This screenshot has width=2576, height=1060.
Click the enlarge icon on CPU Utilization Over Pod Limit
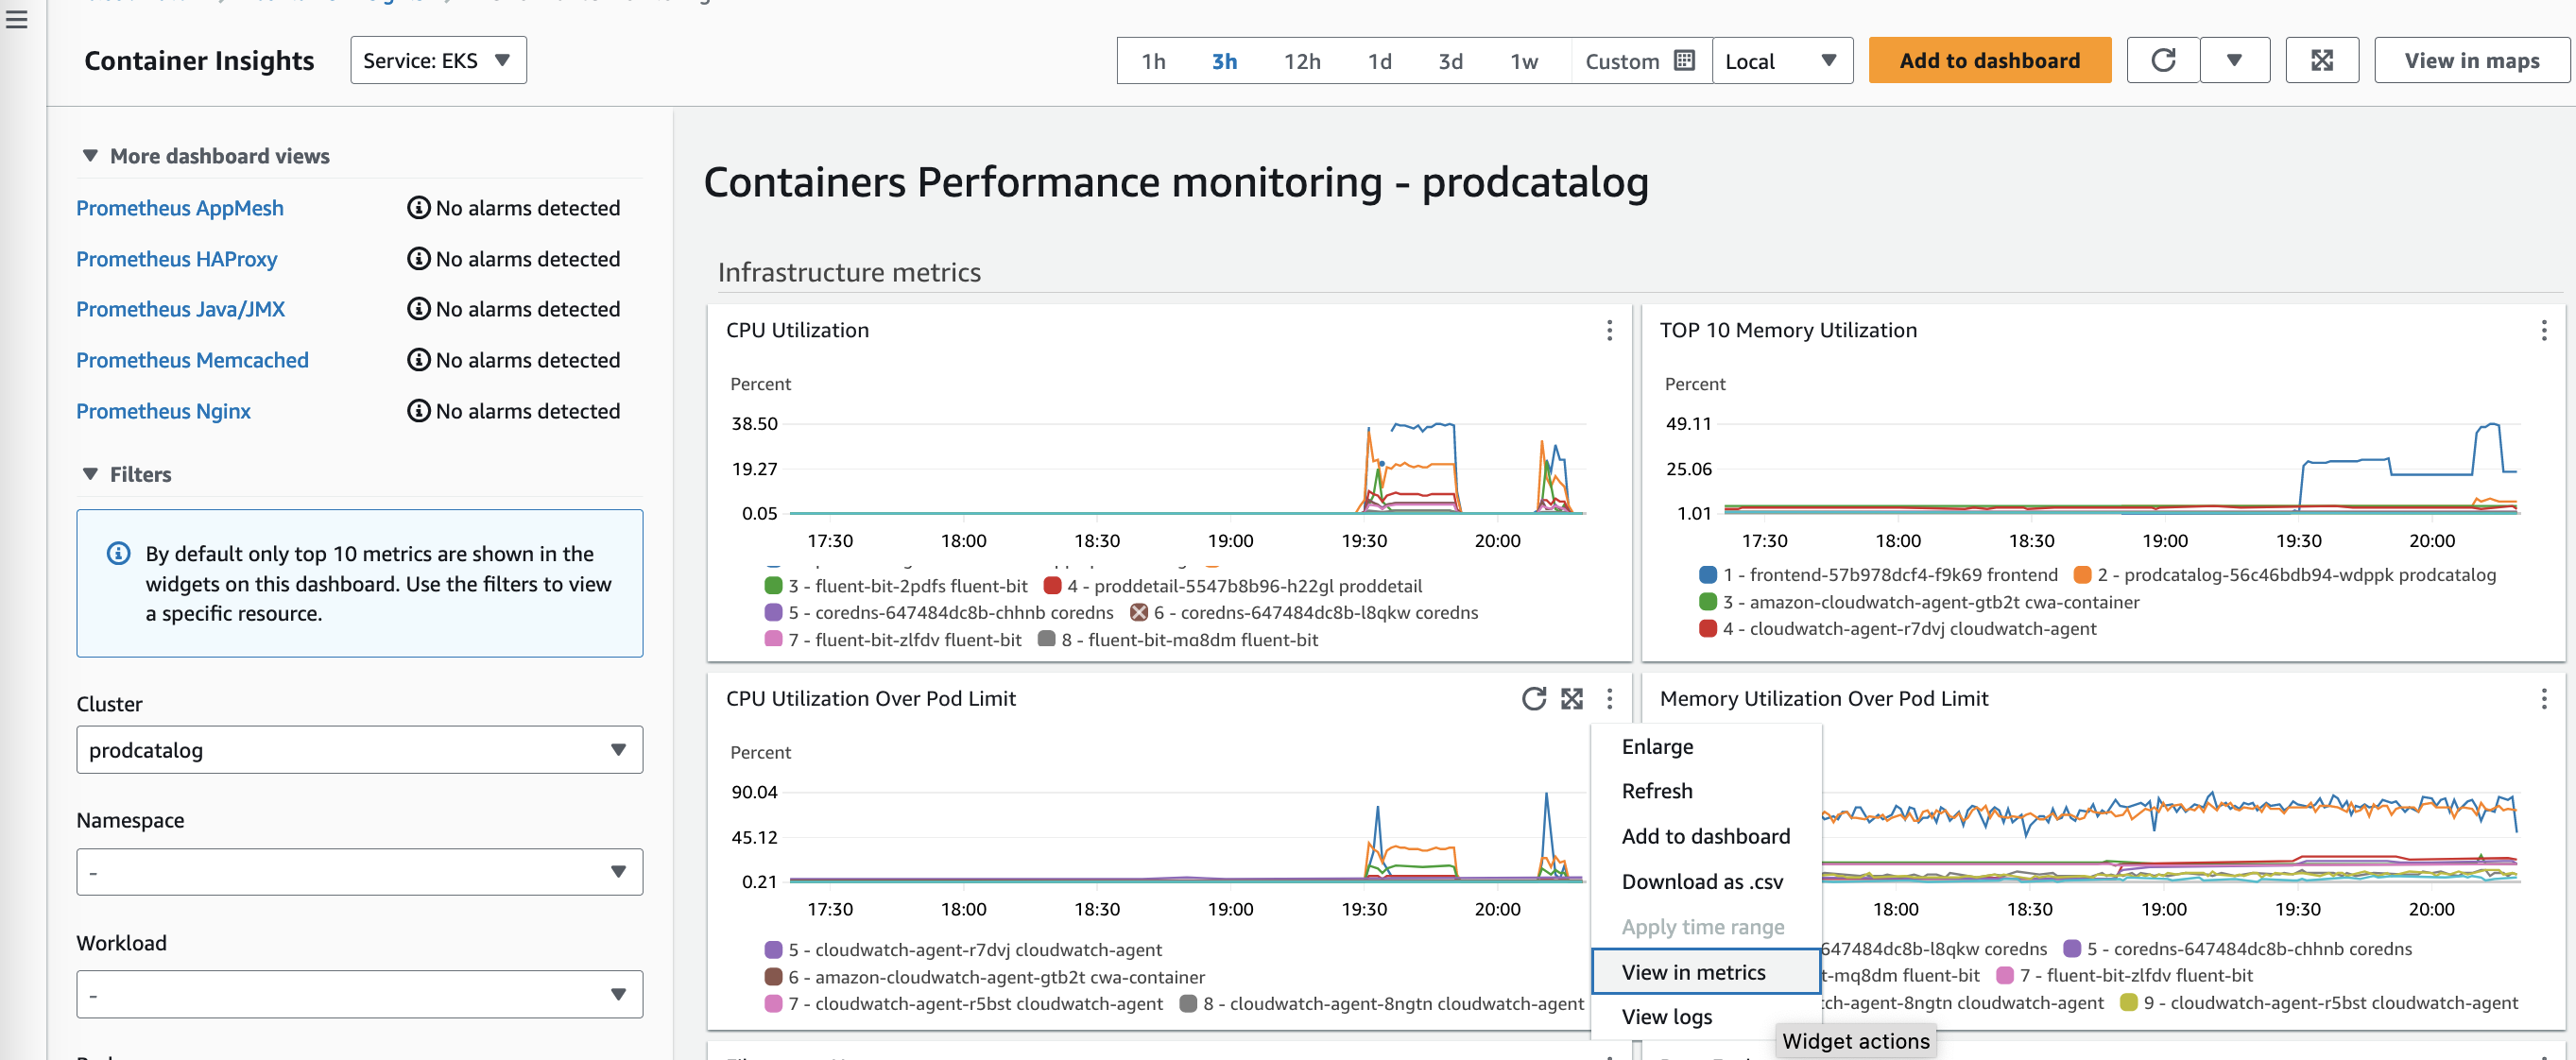click(1573, 699)
